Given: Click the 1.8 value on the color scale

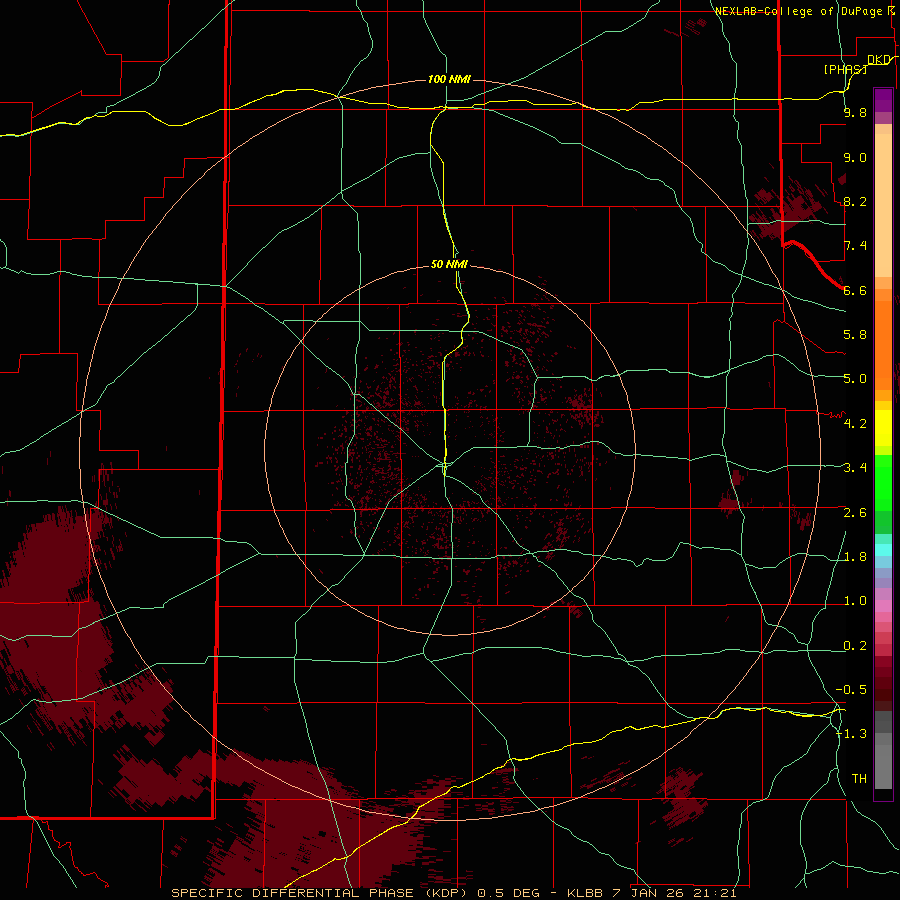Looking at the screenshot, I should point(855,557).
